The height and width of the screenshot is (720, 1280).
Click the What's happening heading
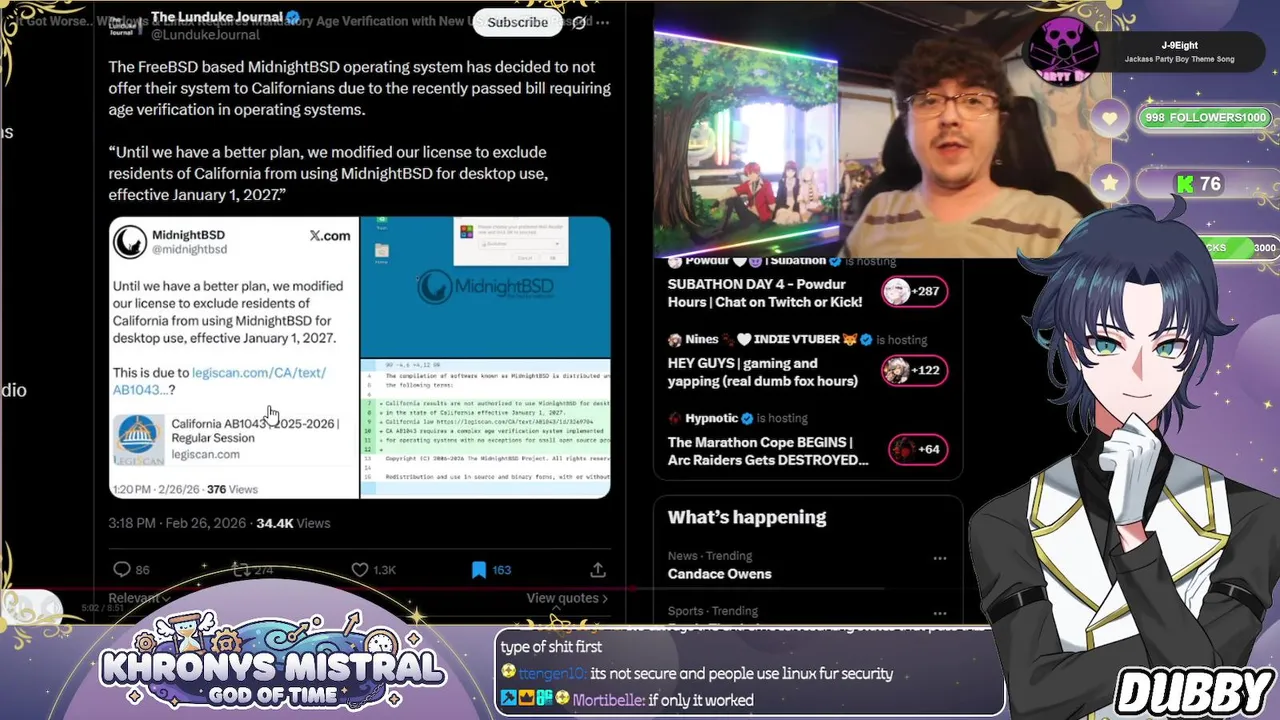[747, 517]
